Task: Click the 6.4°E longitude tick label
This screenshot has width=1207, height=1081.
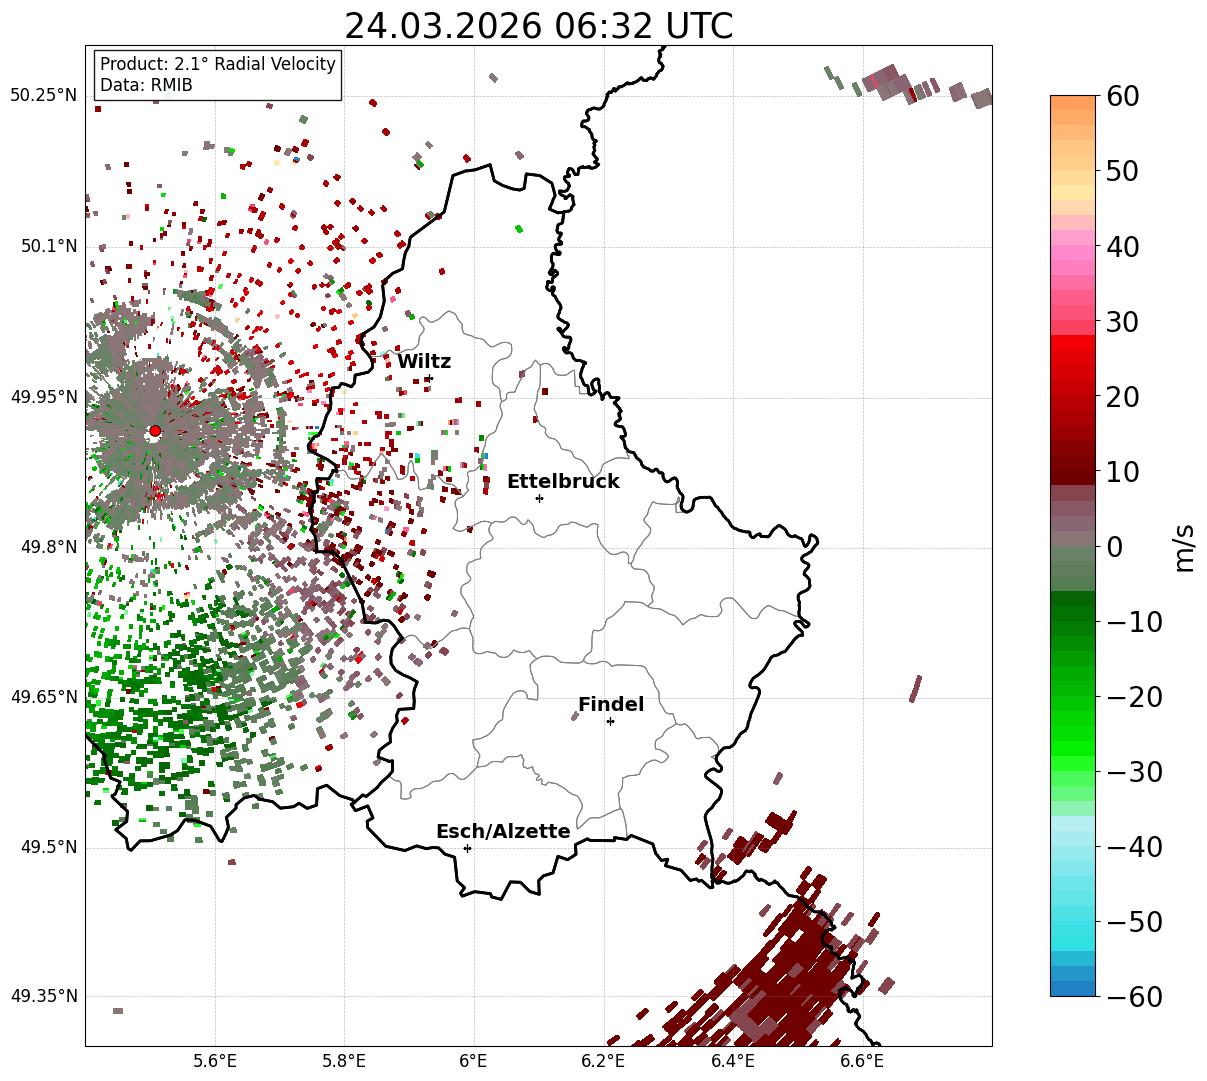Action: [x=733, y=1061]
